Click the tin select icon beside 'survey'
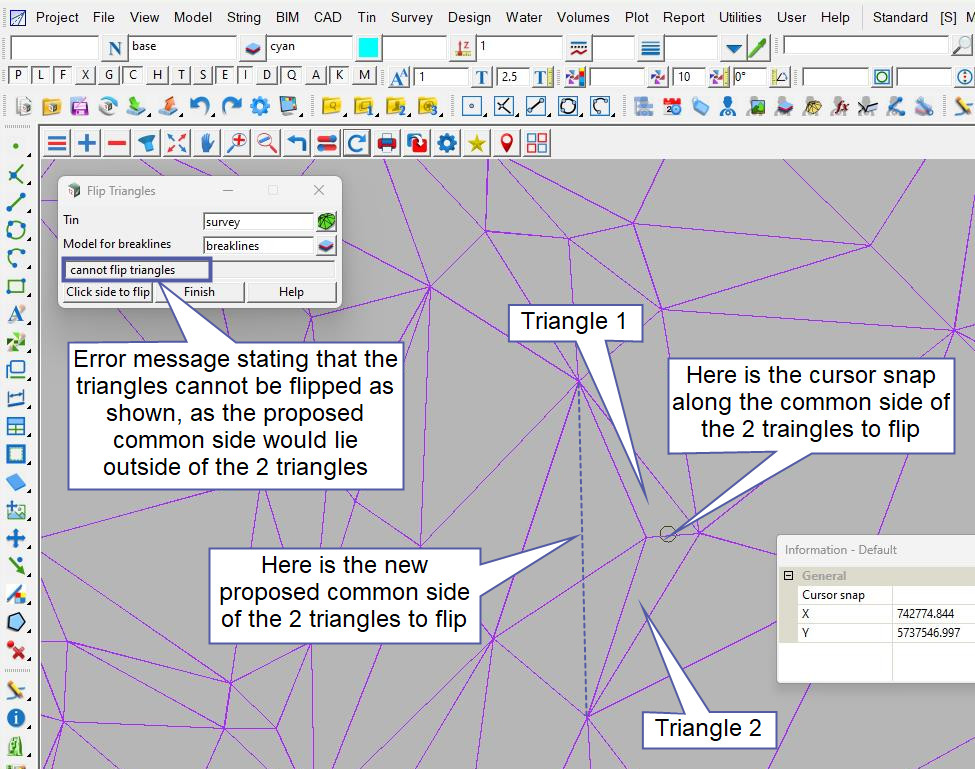Viewport: 975px width, 769px height. [326, 221]
